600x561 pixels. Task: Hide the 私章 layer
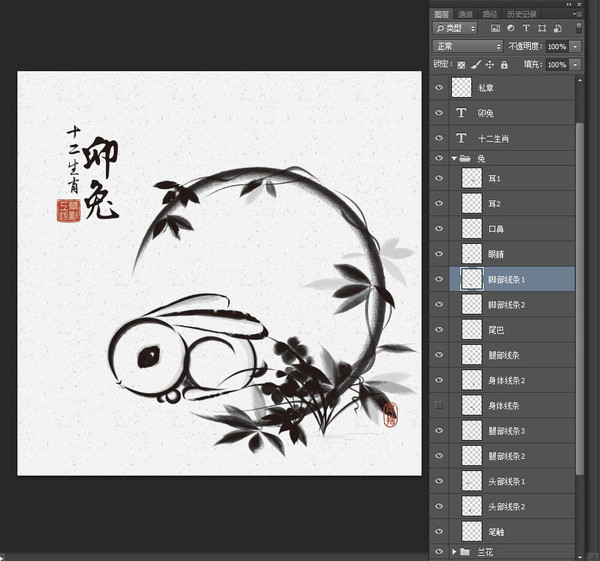(x=439, y=88)
